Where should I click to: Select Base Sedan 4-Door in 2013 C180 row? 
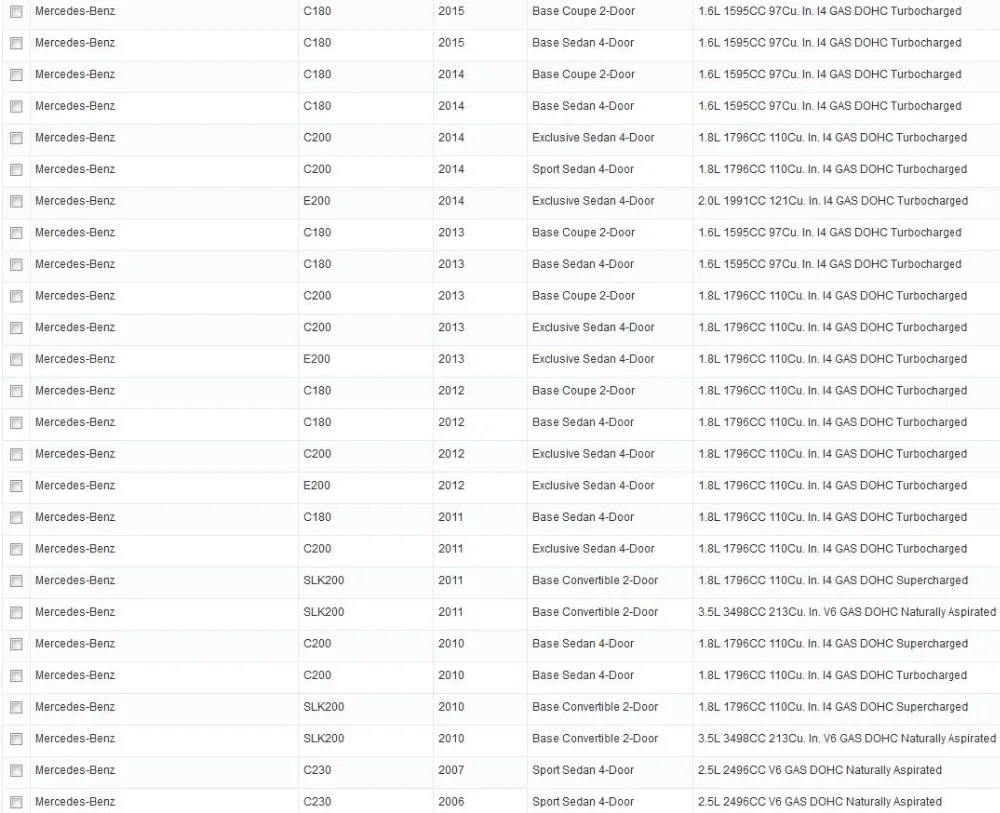tap(583, 264)
